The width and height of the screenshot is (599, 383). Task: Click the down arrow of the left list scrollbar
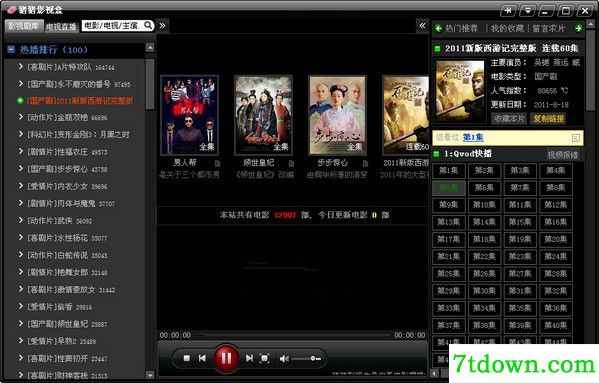150,375
